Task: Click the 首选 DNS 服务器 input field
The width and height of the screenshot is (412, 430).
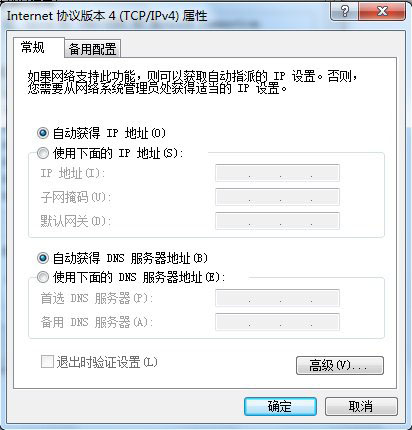Action: click(x=277, y=298)
